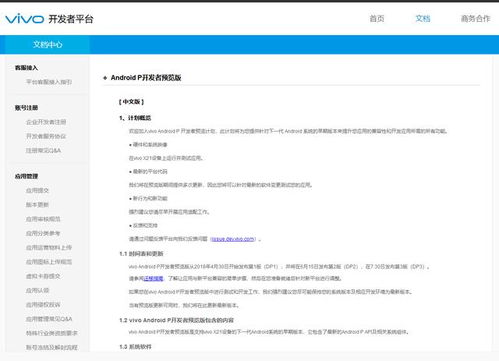Open 版本更新 sidebar link

[x=37, y=205]
